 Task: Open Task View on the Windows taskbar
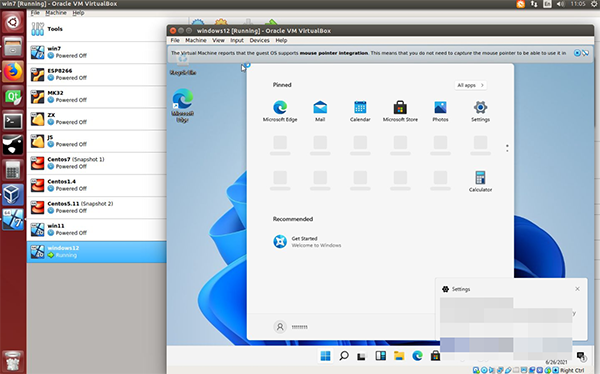361,356
